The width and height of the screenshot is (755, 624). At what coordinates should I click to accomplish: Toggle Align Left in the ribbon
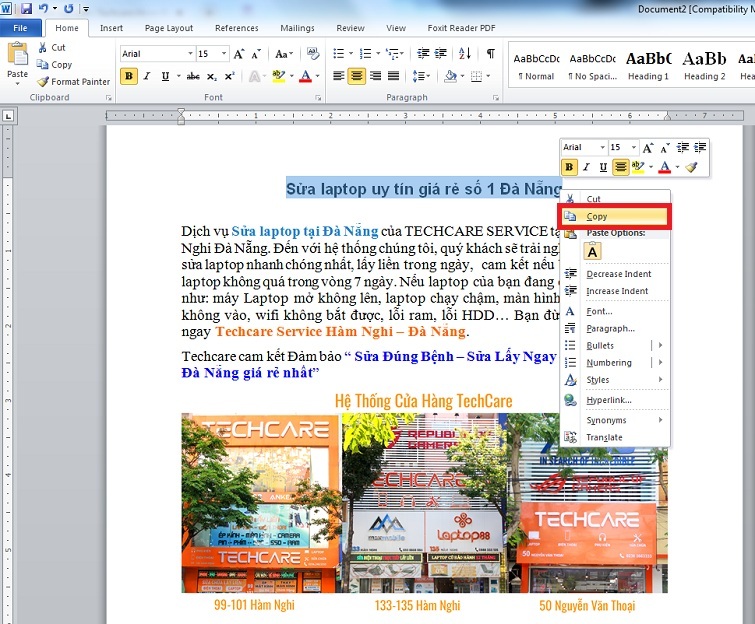339,76
